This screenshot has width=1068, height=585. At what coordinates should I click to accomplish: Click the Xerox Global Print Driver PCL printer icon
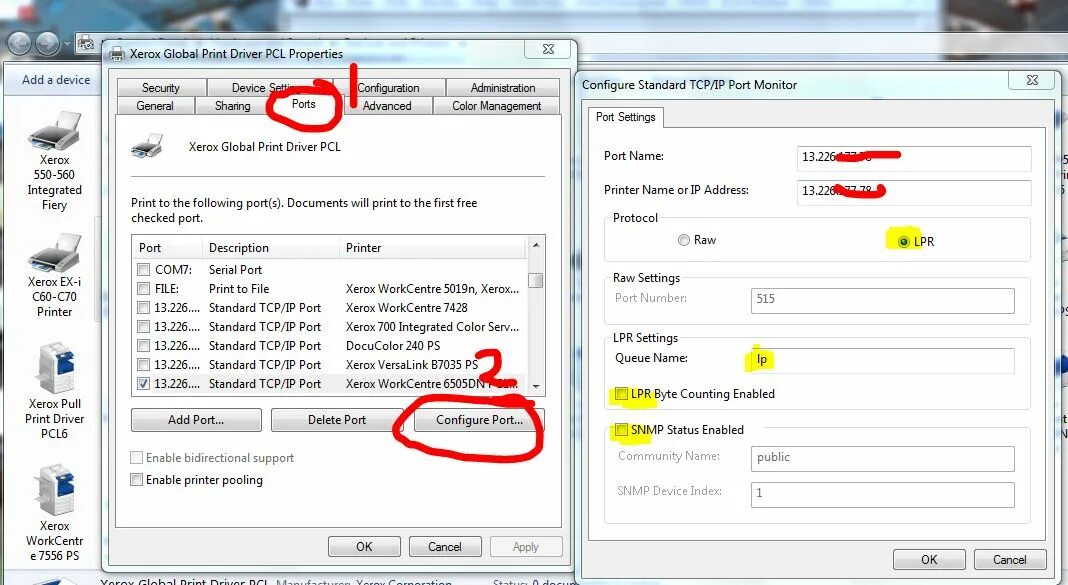tap(147, 146)
